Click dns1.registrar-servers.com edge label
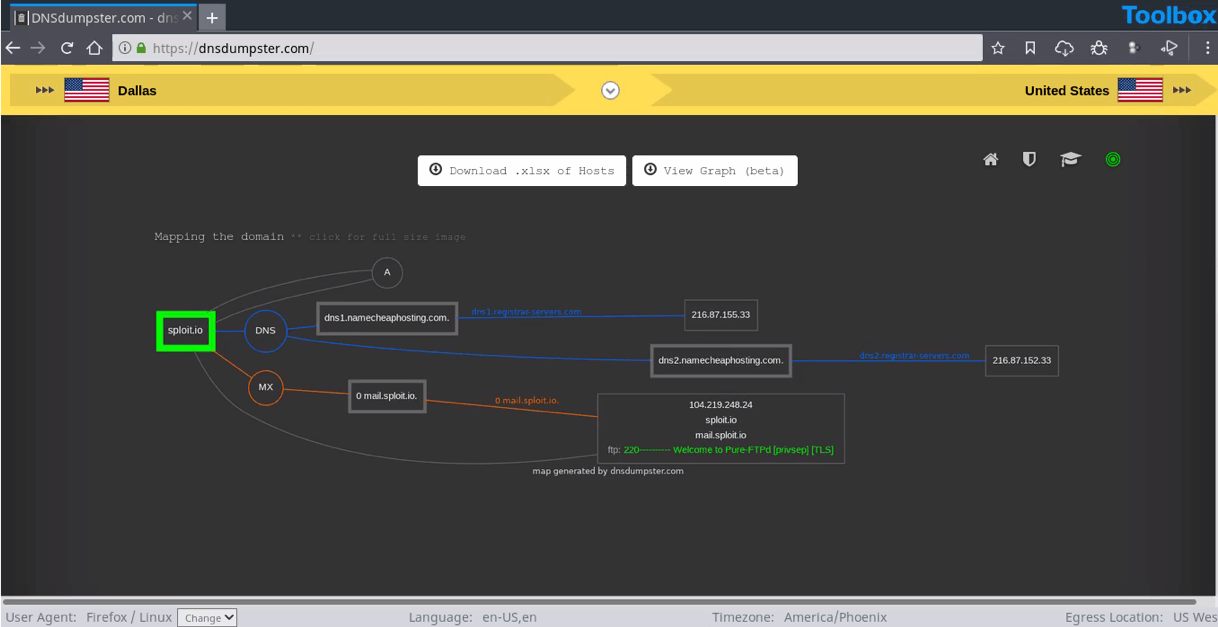The width and height of the screenshot is (1218, 627). click(x=526, y=312)
